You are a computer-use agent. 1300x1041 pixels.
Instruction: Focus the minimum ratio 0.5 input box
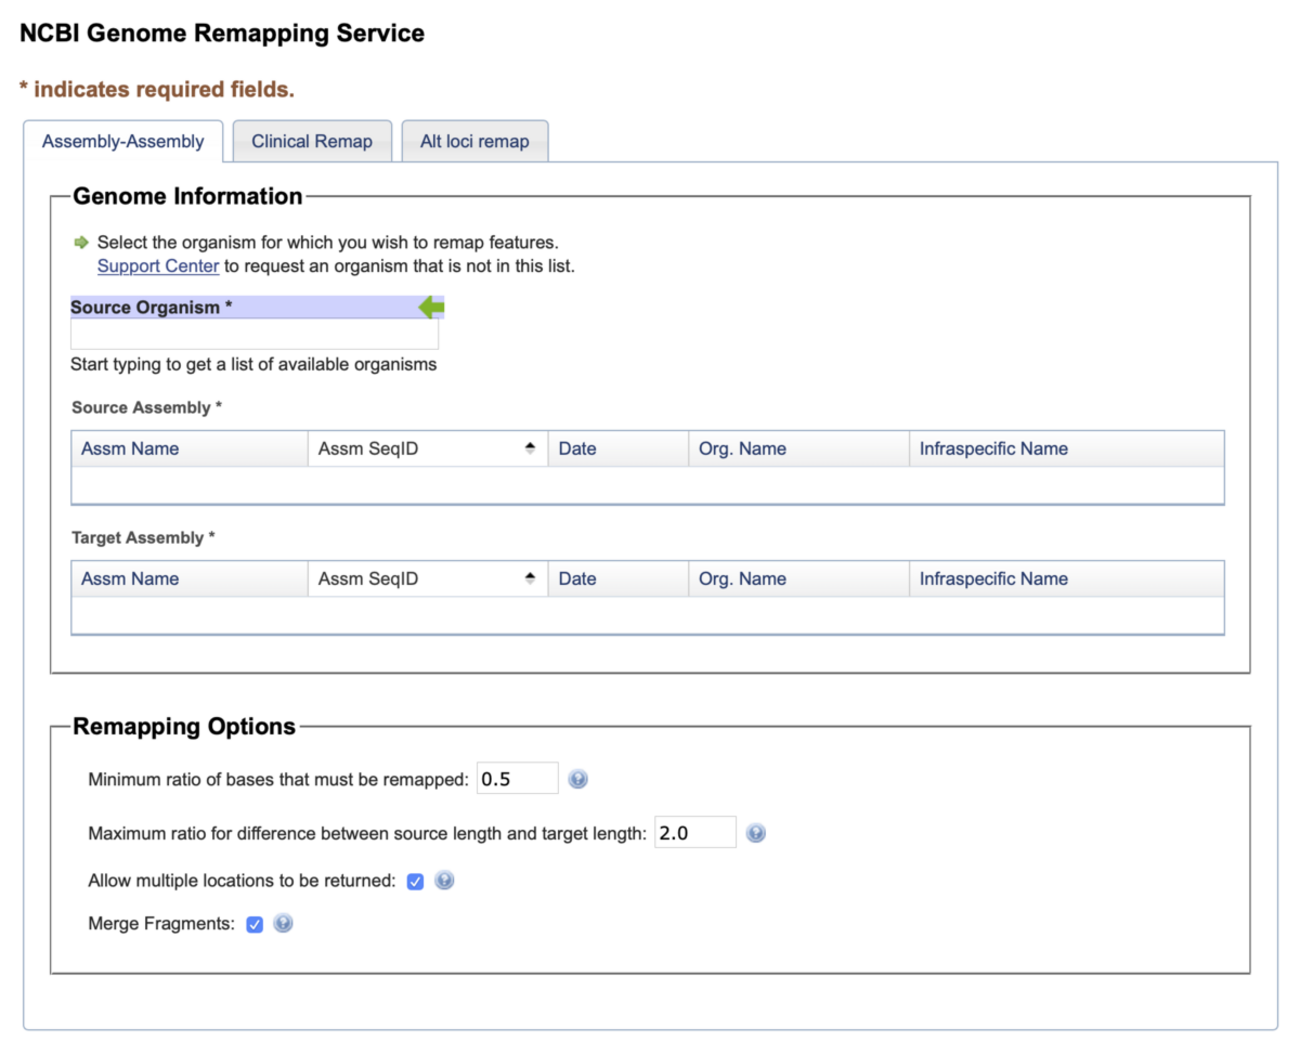[516, 779]
